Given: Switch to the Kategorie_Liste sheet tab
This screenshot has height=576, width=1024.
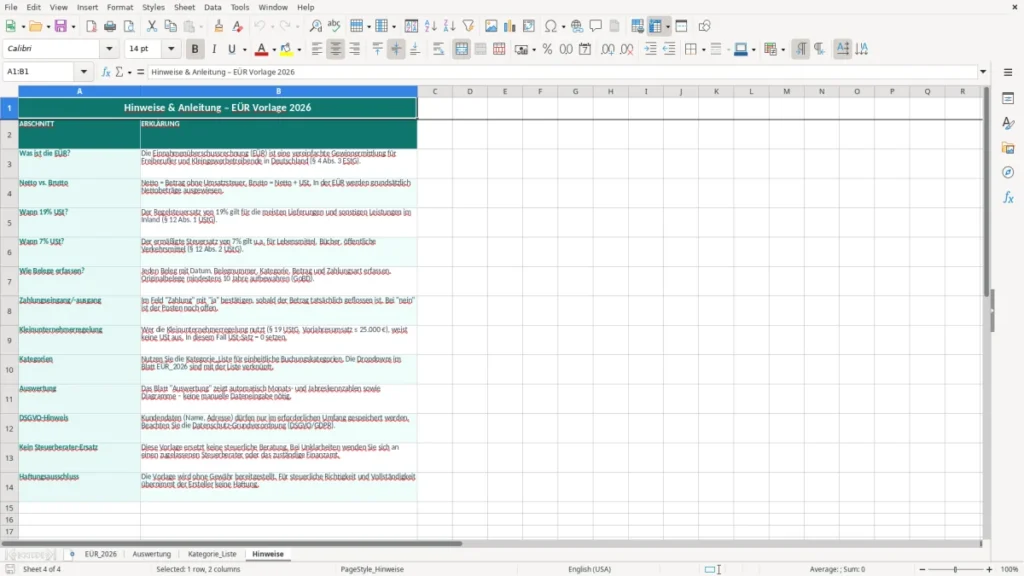Looking at the screenshot, I should [x=212, y=554].
